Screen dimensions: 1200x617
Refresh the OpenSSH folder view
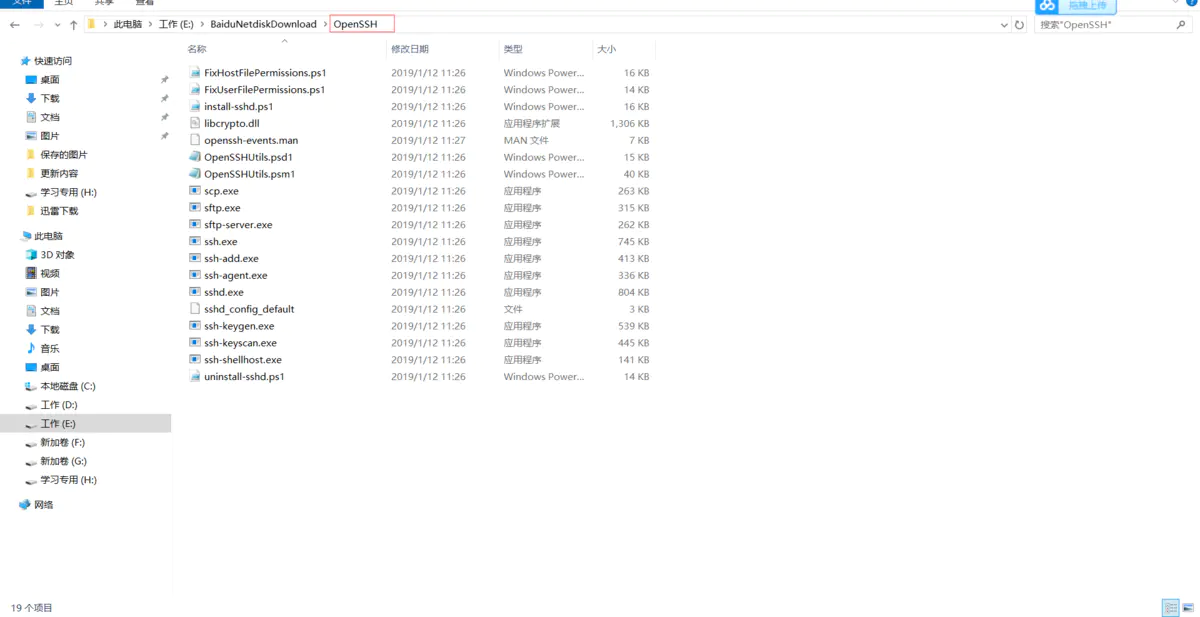tap(1019, 24)
